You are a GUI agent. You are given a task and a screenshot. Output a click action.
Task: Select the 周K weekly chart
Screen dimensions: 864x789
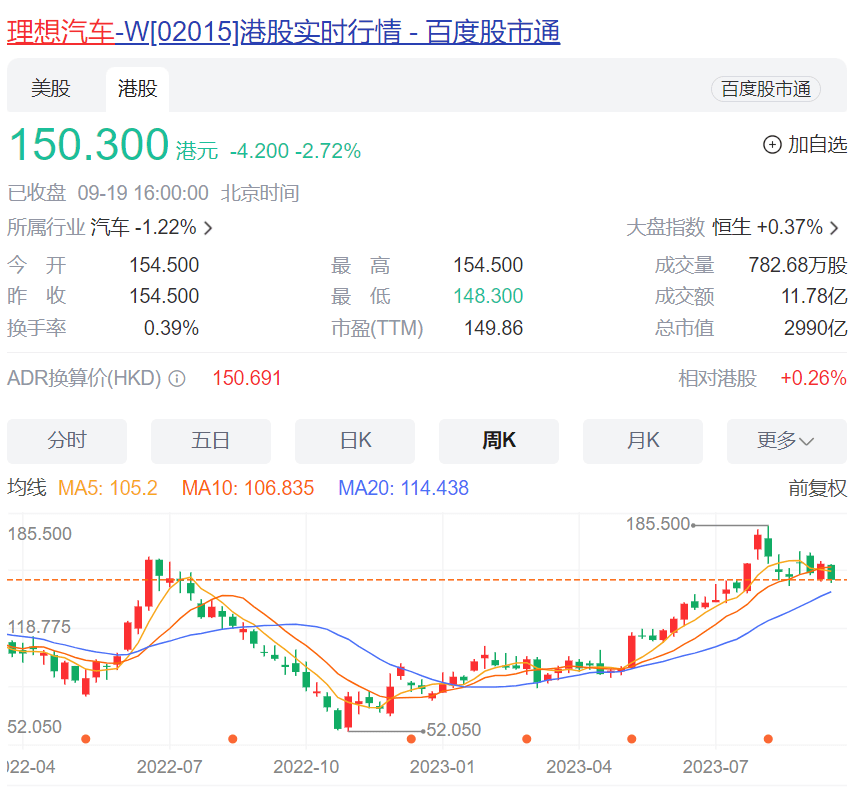pyautogui.click(x=499, y=441)
